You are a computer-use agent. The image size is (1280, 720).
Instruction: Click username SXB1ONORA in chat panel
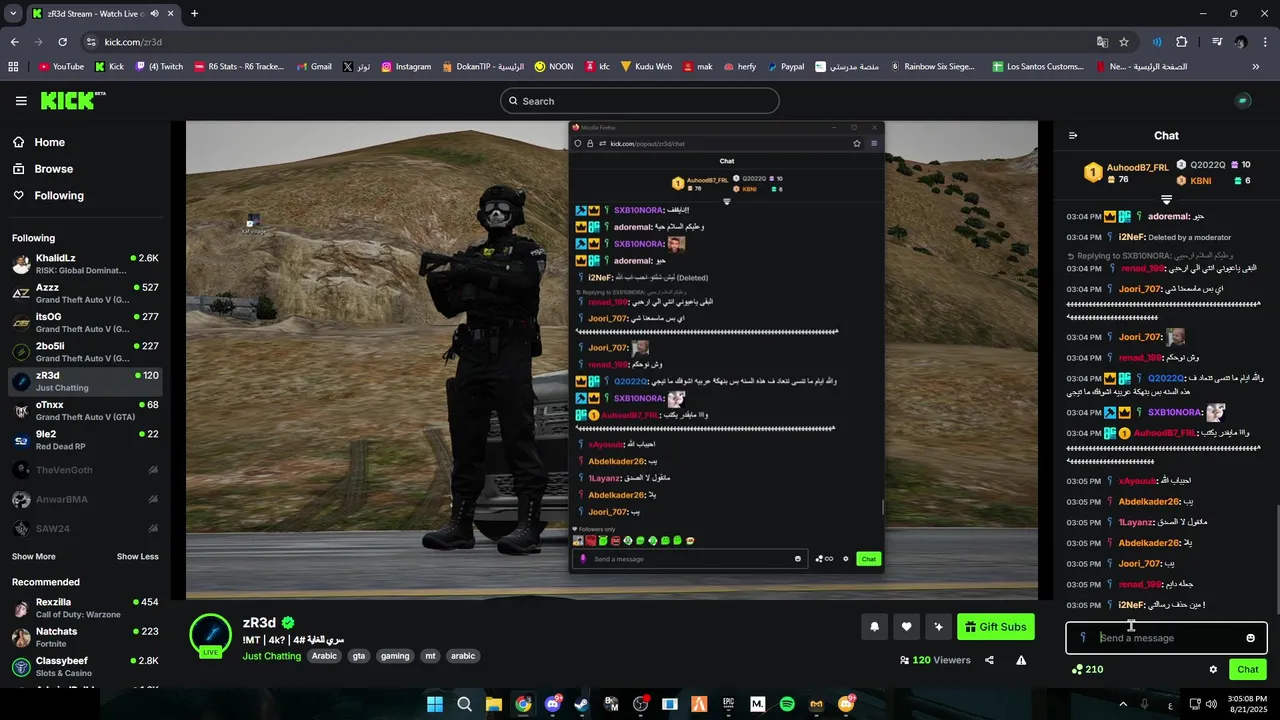point(1174,412)
